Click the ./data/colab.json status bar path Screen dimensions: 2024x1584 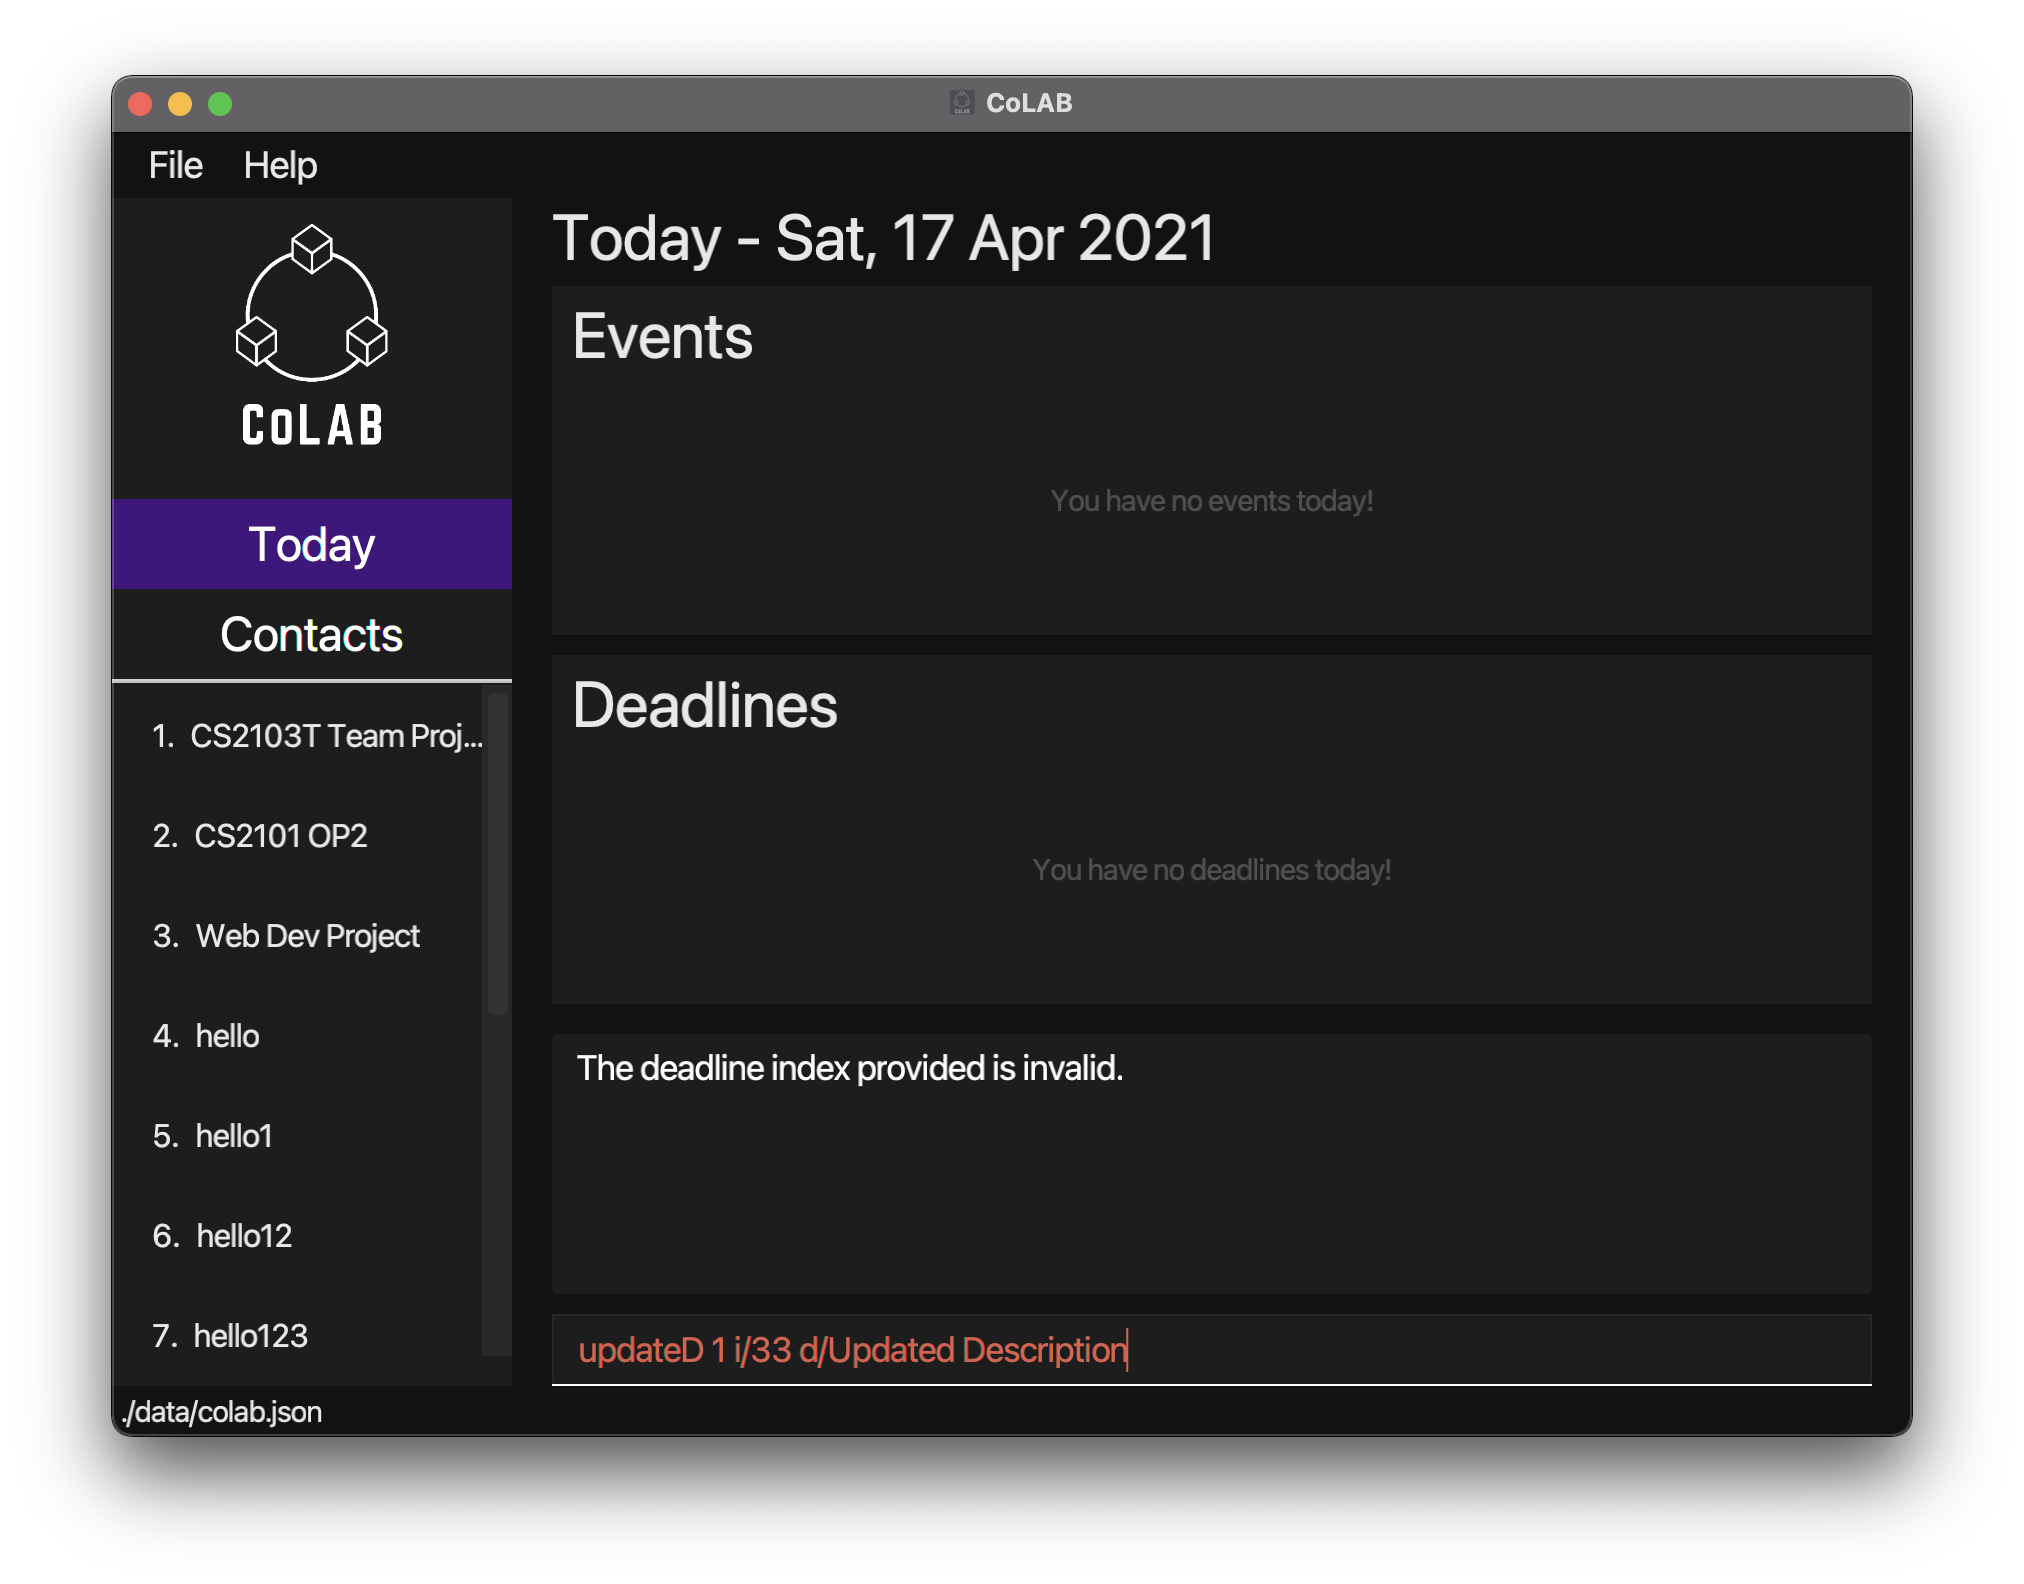tap(222, 1412)
